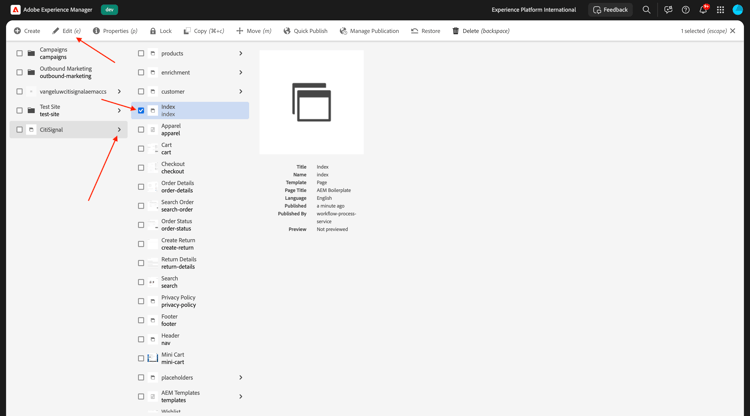Expand the enrichment chevron
Screen dimensions: 750x416
tap(241, 72)
